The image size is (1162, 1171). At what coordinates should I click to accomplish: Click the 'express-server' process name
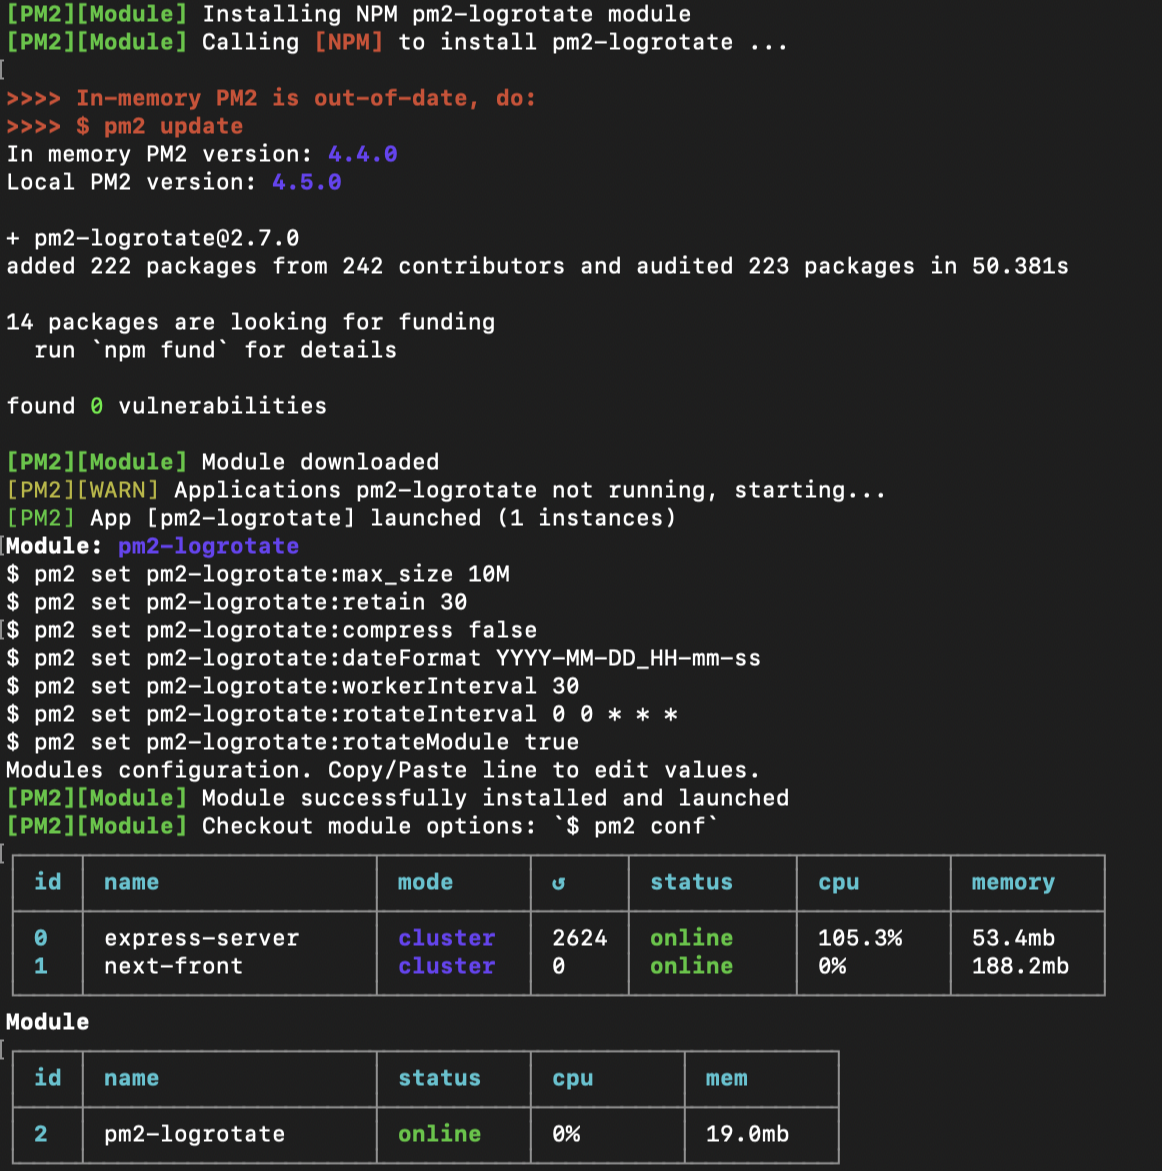click(x=202, y=938)
